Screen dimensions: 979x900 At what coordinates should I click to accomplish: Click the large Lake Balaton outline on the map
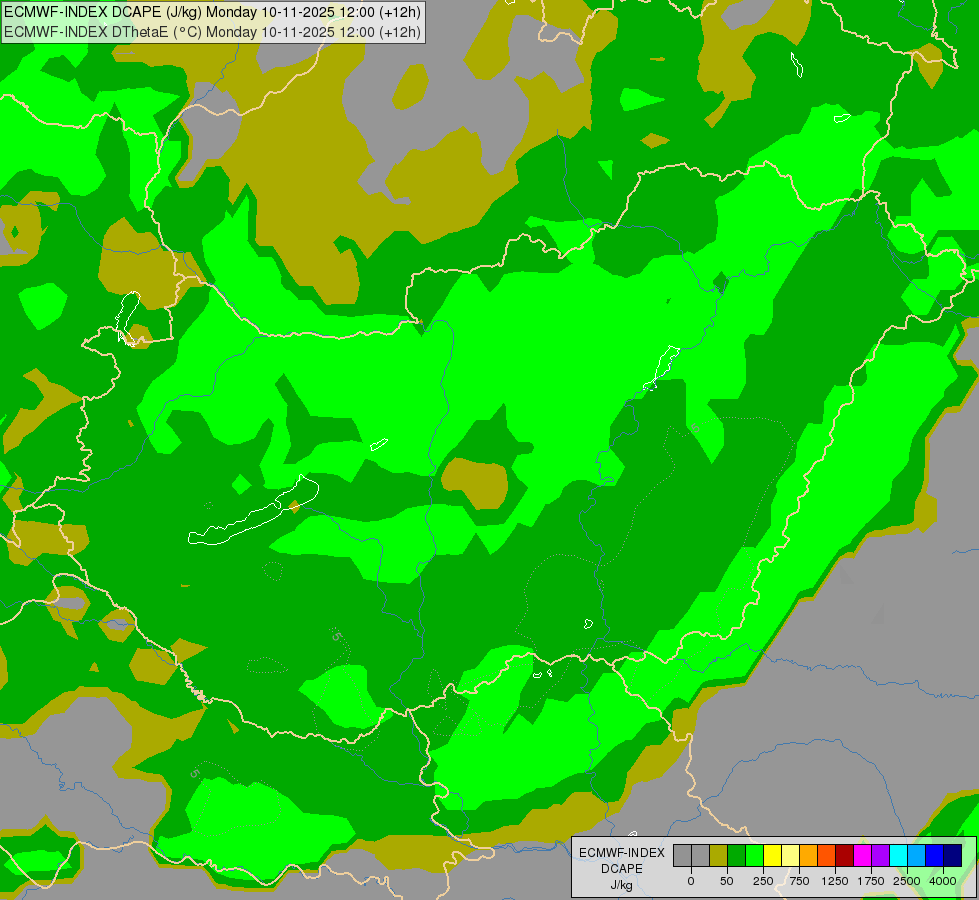click(253, 511)
